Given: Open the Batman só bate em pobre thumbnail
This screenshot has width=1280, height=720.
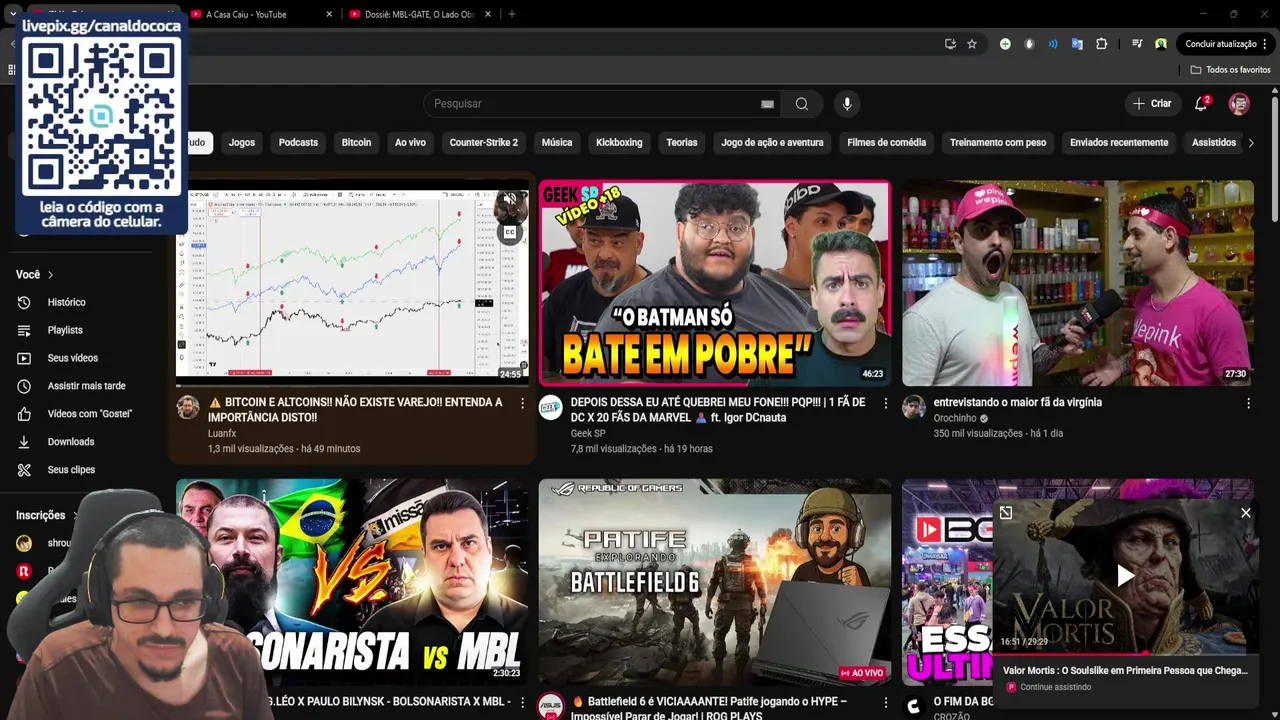Looking at the screenshot, I should 715,283.
